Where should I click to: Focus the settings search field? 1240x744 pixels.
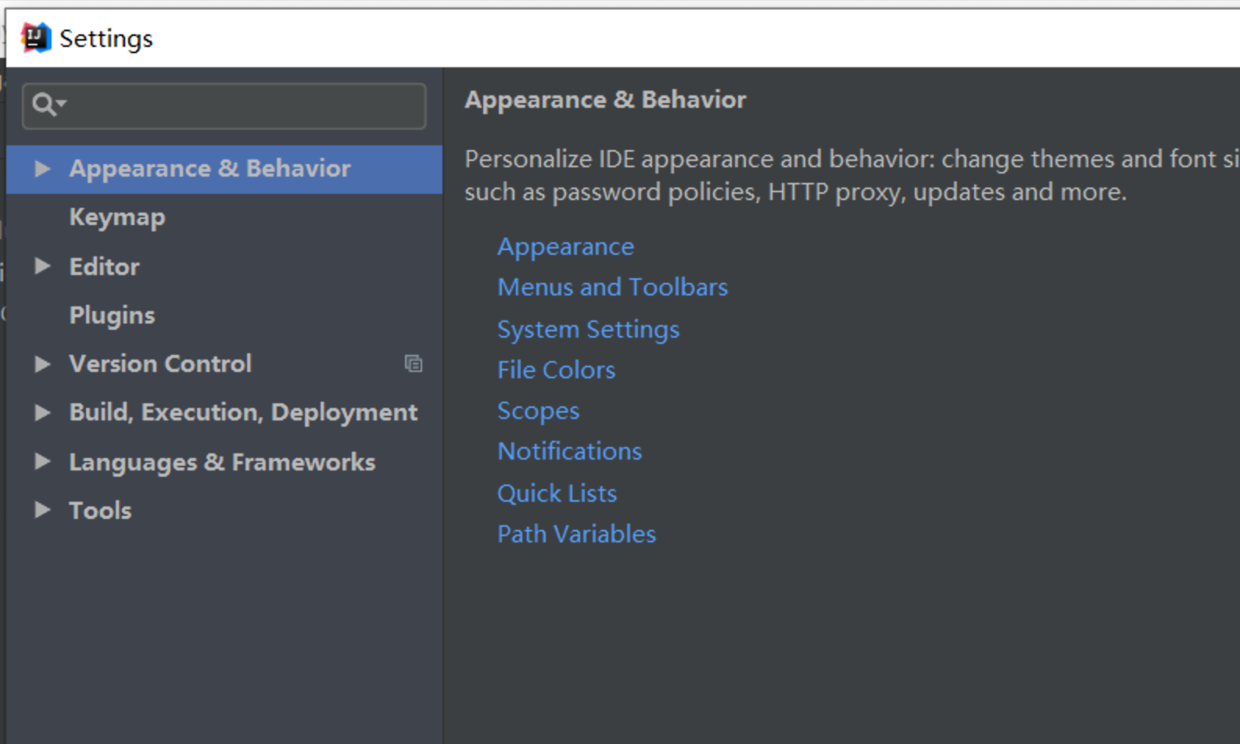(x=240, y=105)
